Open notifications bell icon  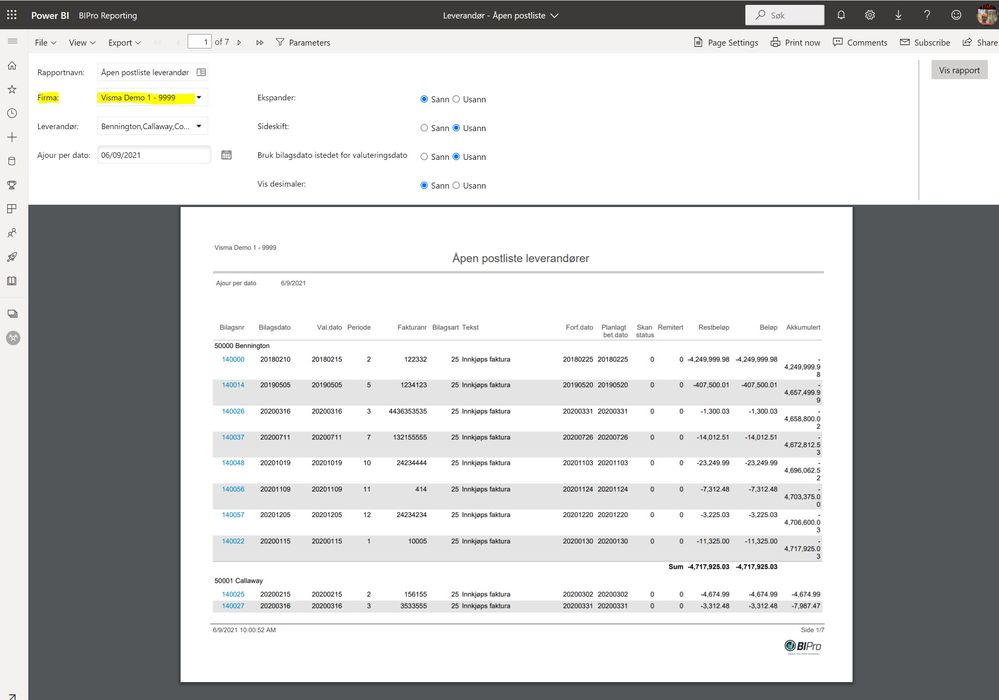click(x=841, y=15)
